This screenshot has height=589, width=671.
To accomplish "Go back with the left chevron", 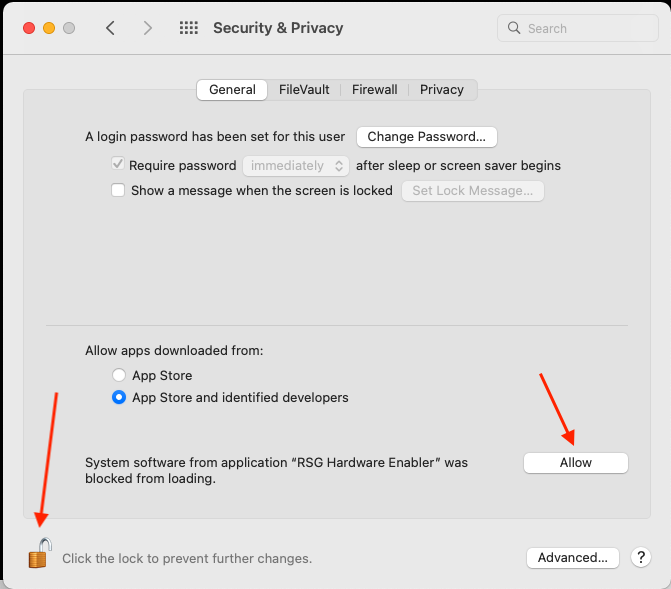I will pos(110,28).
